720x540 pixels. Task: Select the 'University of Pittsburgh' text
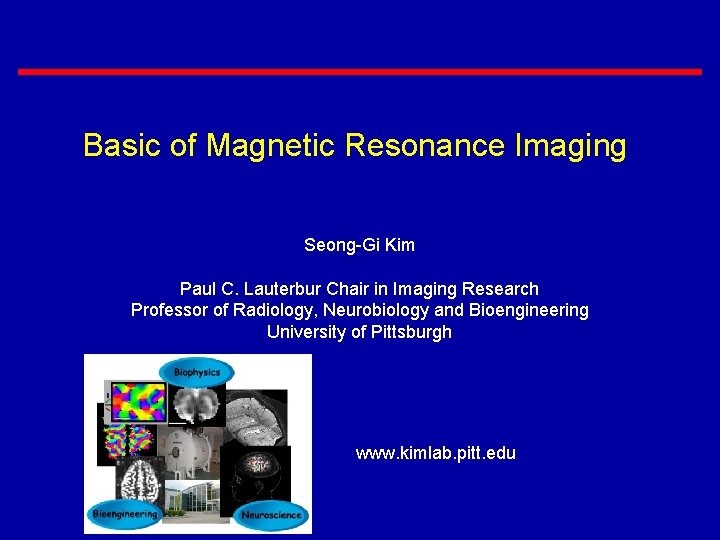point(359,332)
